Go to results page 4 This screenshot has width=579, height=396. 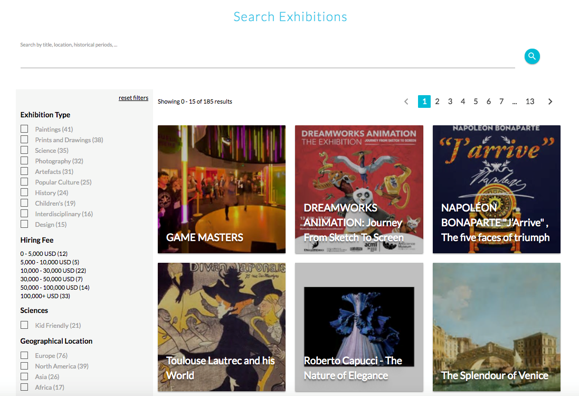click(x=463, y=101)
